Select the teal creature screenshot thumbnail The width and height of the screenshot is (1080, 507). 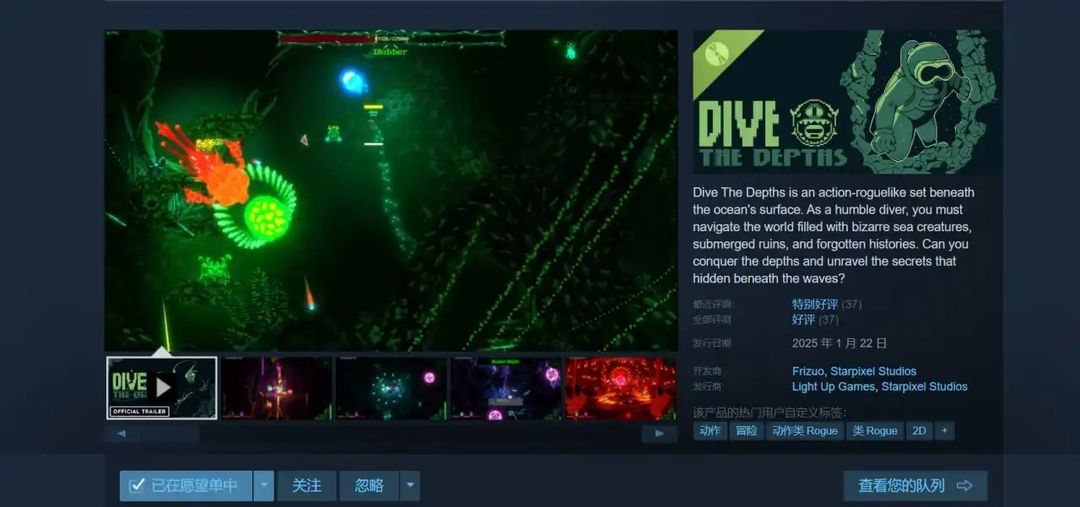(x=391, y=388)
